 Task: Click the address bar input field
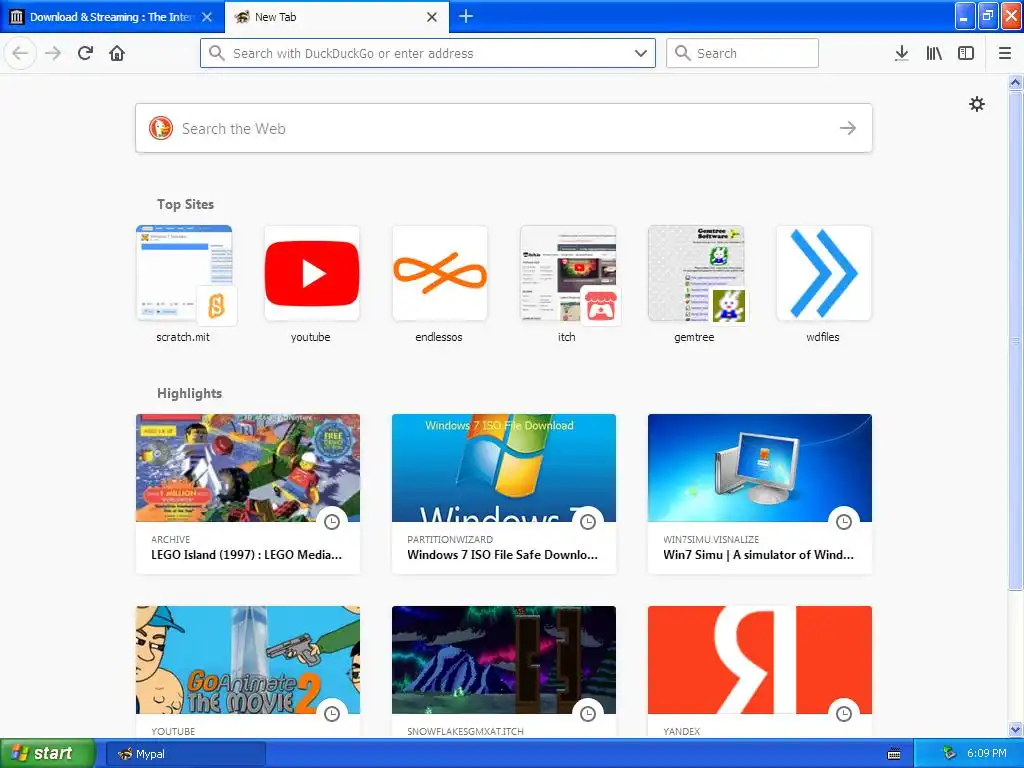tap(428, 53)
